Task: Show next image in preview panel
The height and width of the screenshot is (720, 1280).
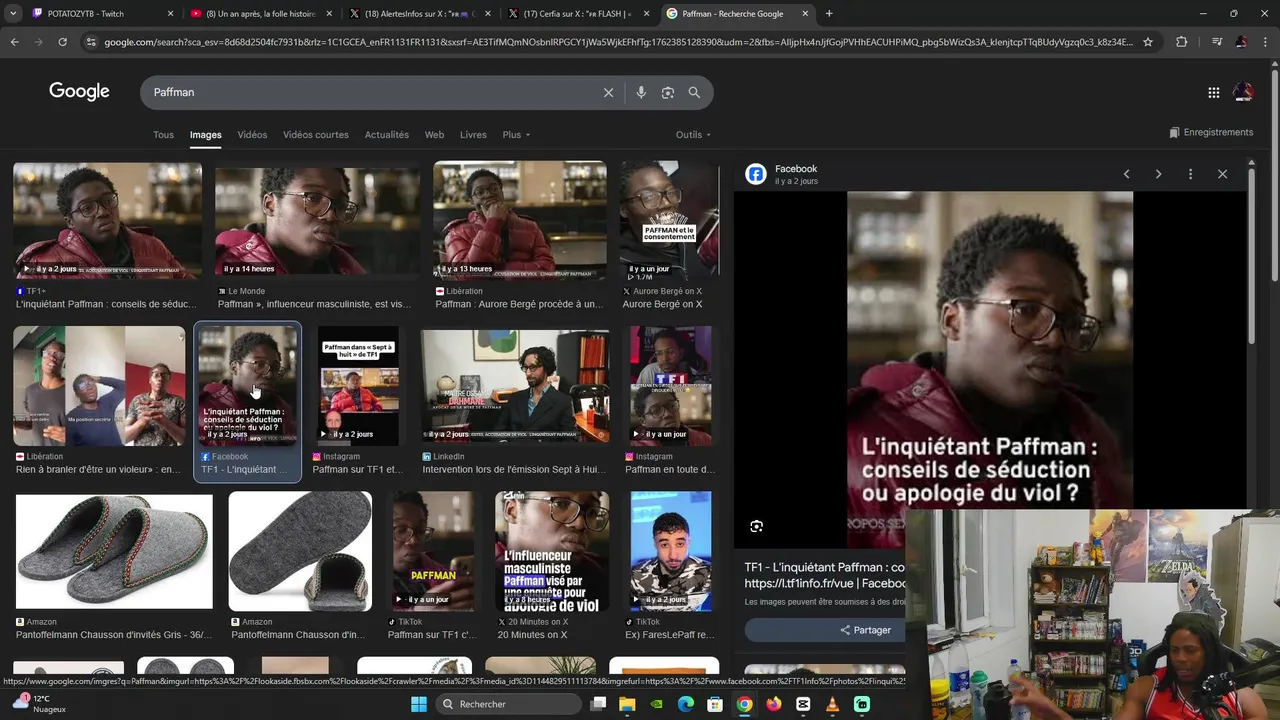Action: [1158, 174]
